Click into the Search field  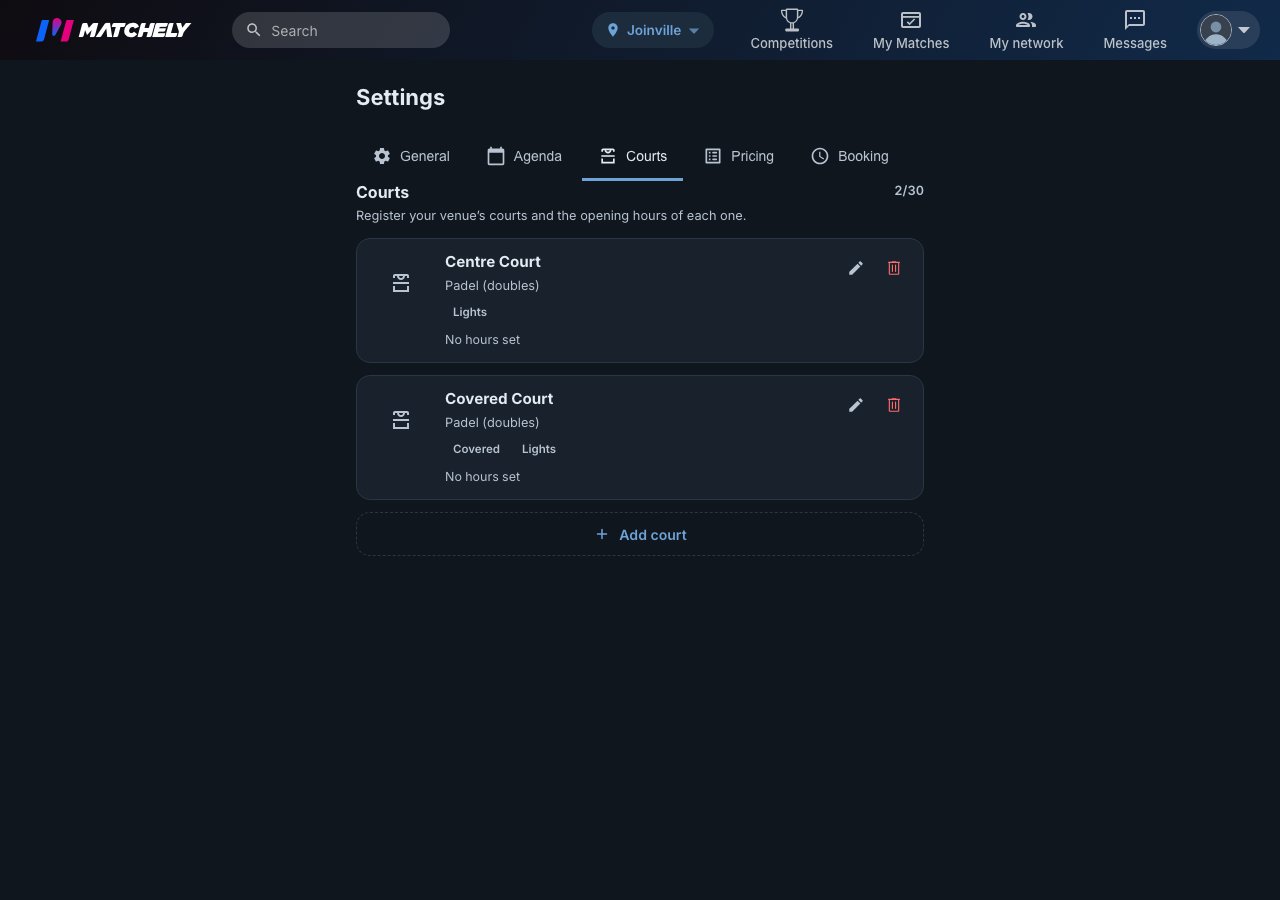(x=341, y=30)
